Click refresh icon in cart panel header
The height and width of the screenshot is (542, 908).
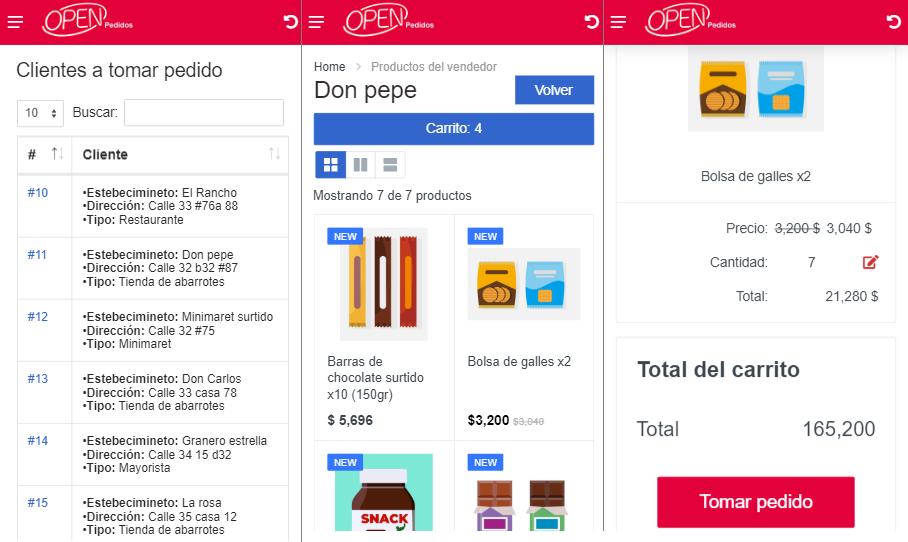(894, 22)
